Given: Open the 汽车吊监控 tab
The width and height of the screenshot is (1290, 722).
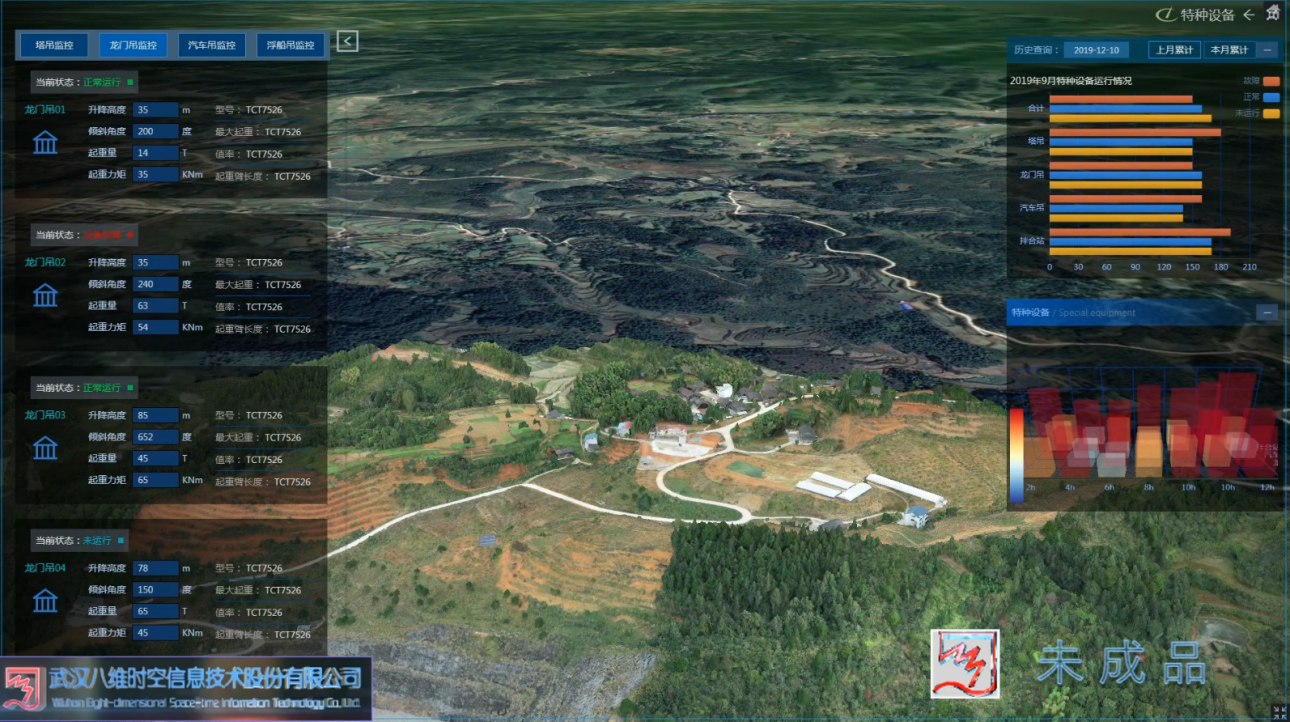Looking at the screenshot, I should [211, 45].
